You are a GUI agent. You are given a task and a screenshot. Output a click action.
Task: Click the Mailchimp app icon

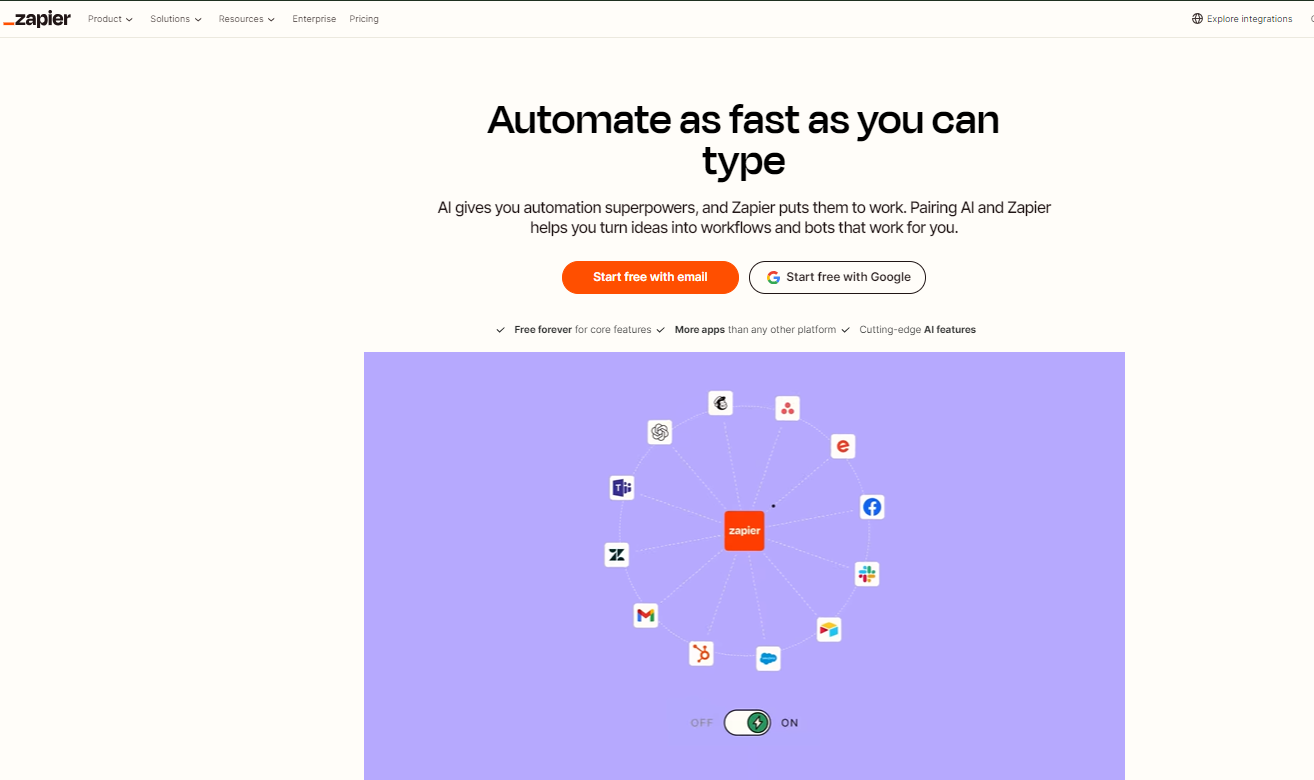pyautogui.click(x=721, y=403)
